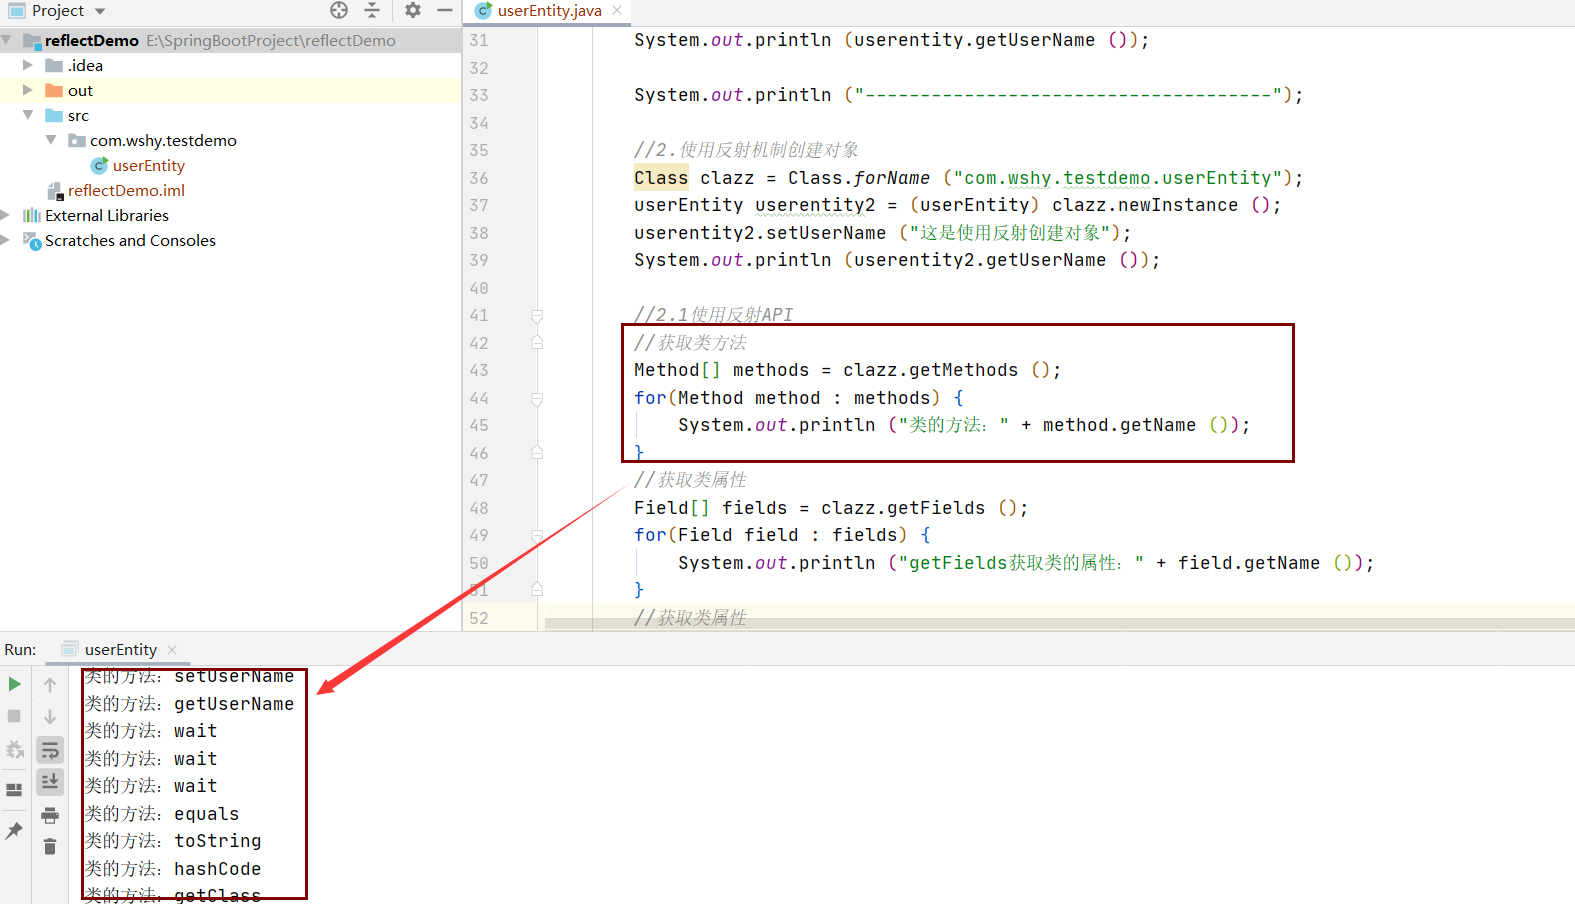Click the orange out folder icon
This screenshot has height=904, width=1575.
[55, 90]
